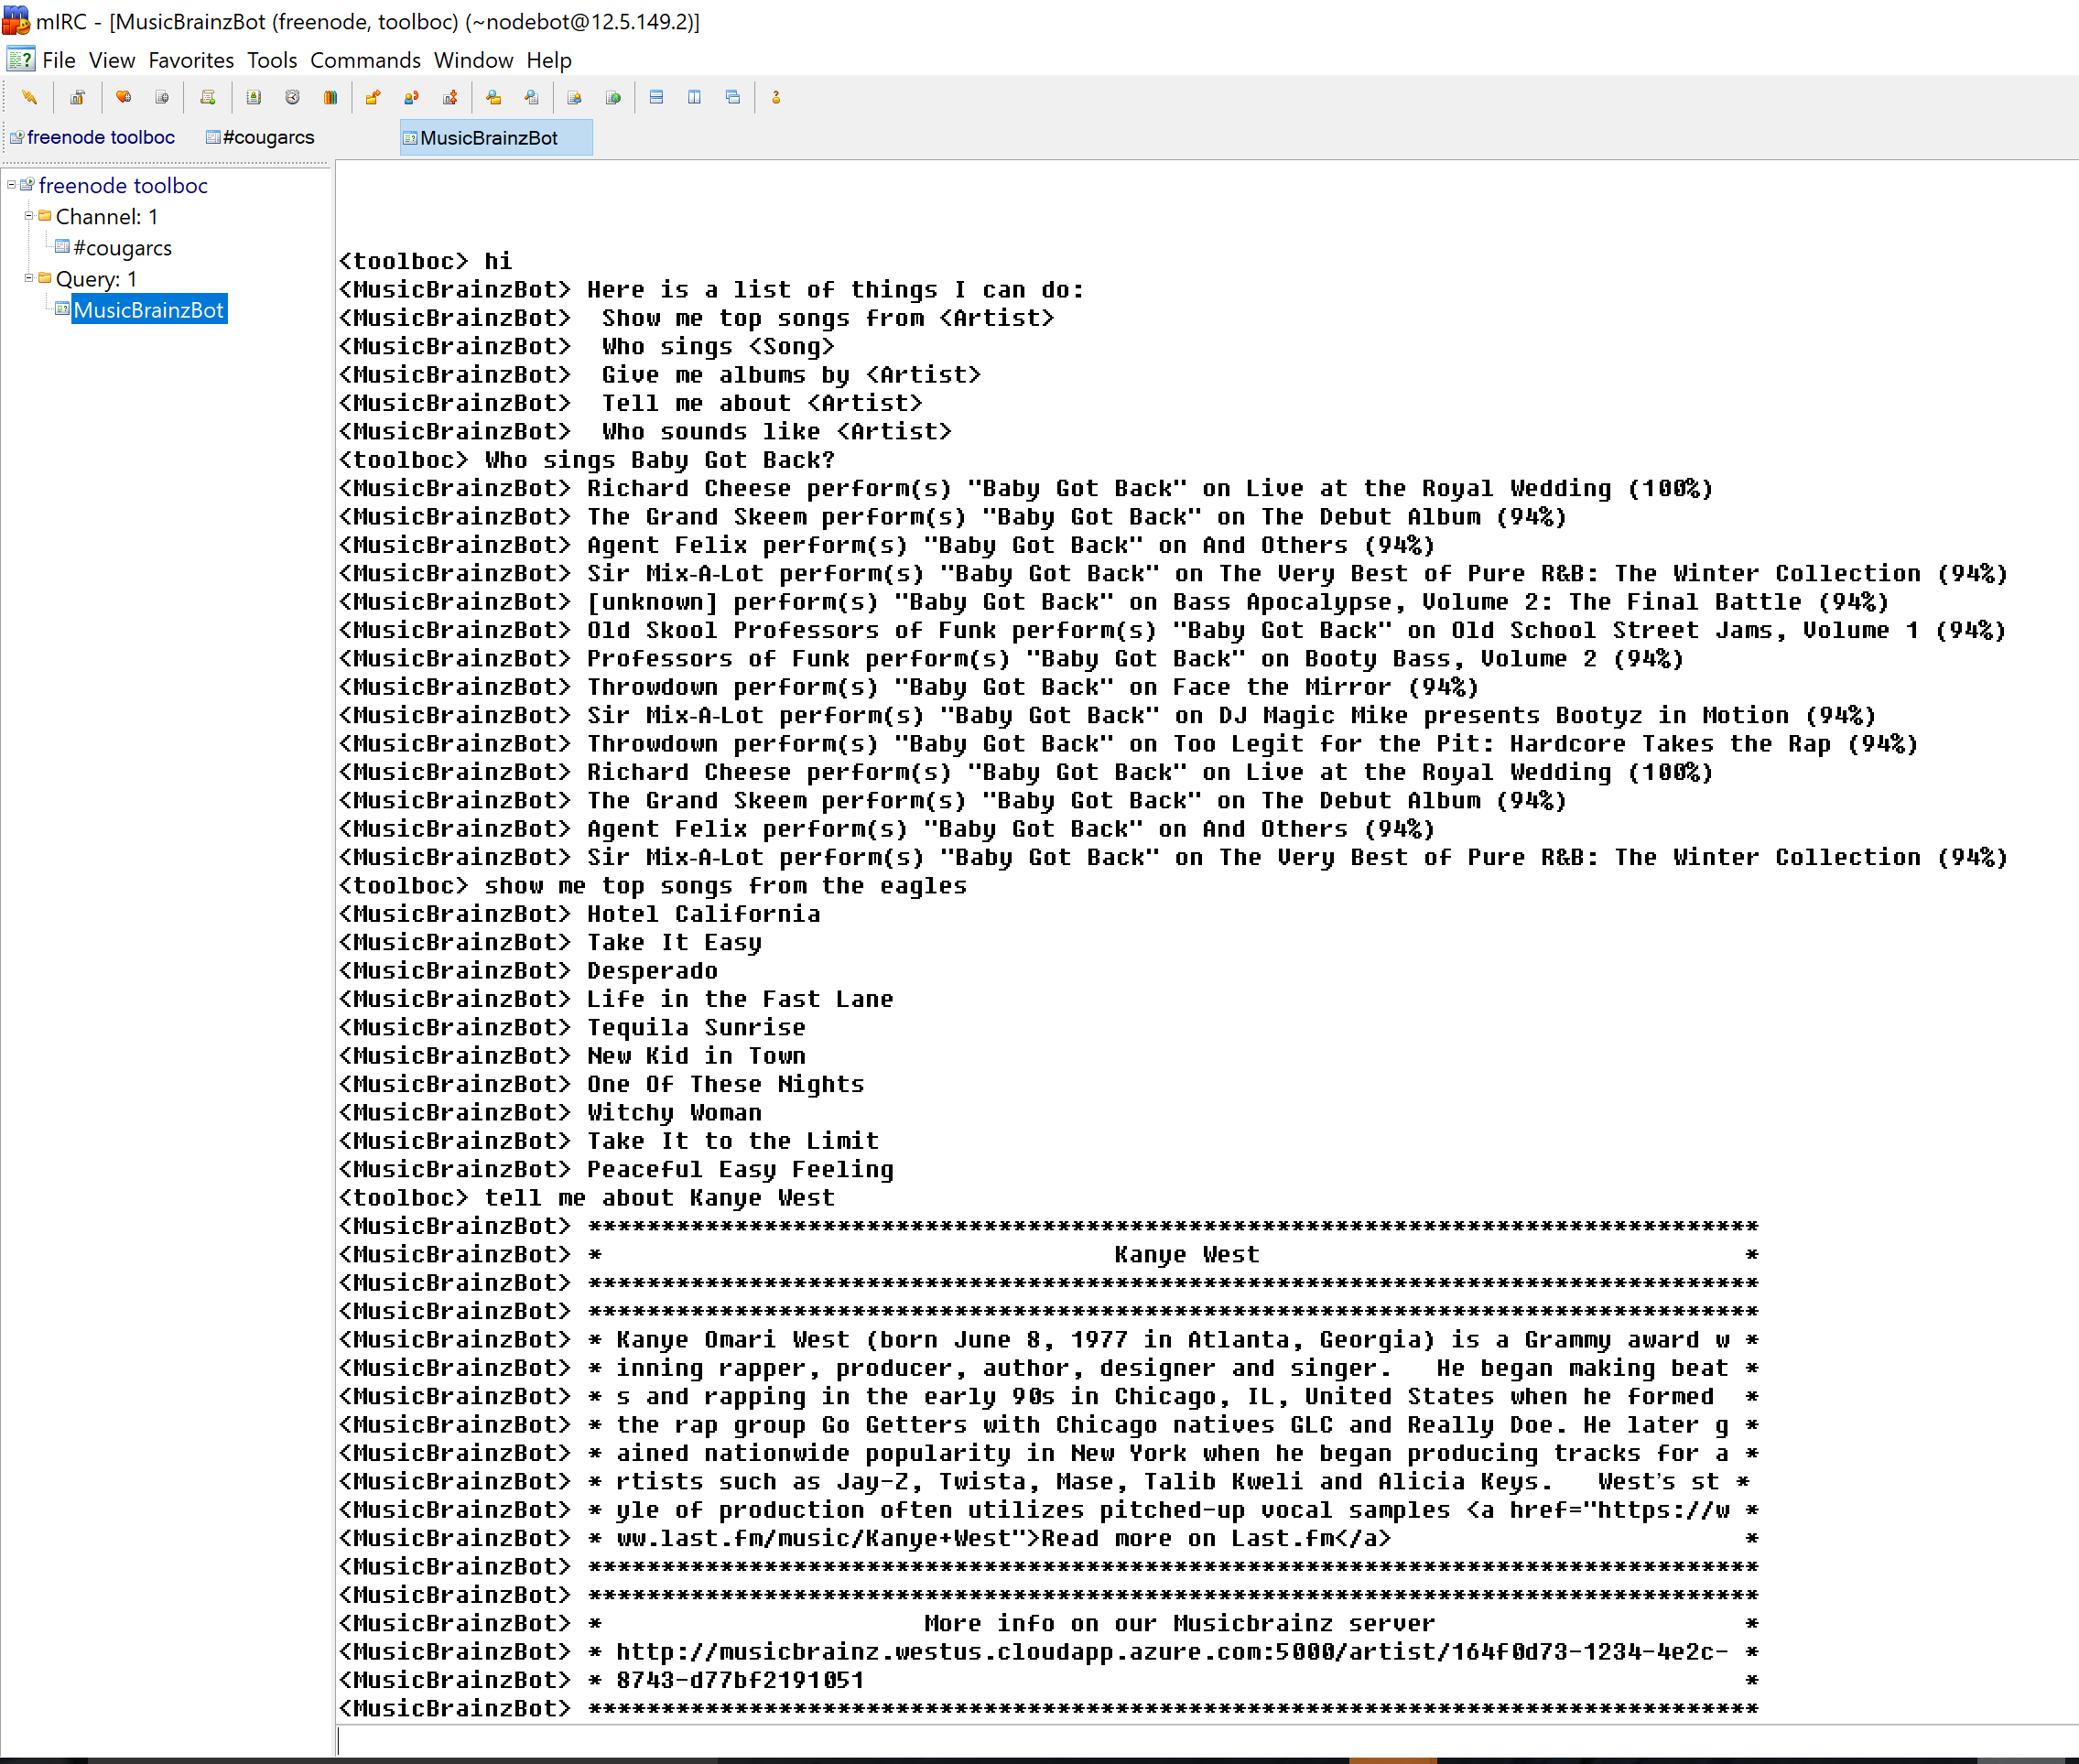This screenshot has width=2079, height=1764.
Task: Tile windows horizontally icon
Action: click(656, 98)
